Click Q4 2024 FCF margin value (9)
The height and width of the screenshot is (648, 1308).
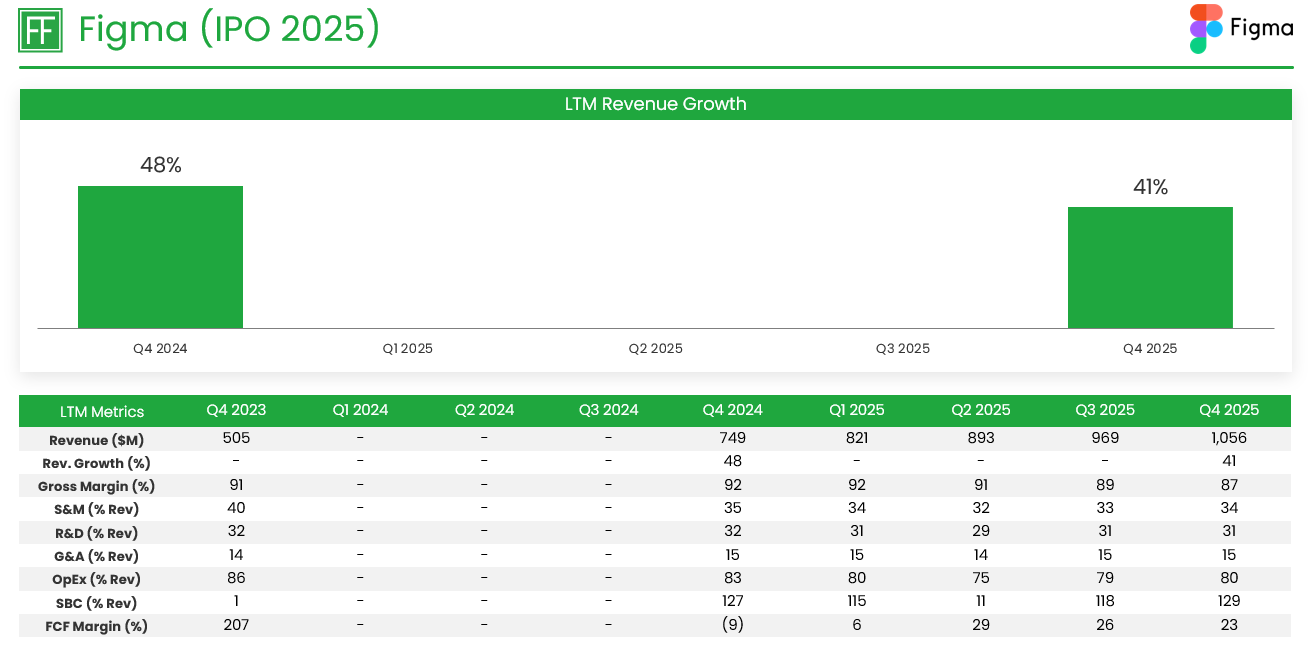(732, 625)
